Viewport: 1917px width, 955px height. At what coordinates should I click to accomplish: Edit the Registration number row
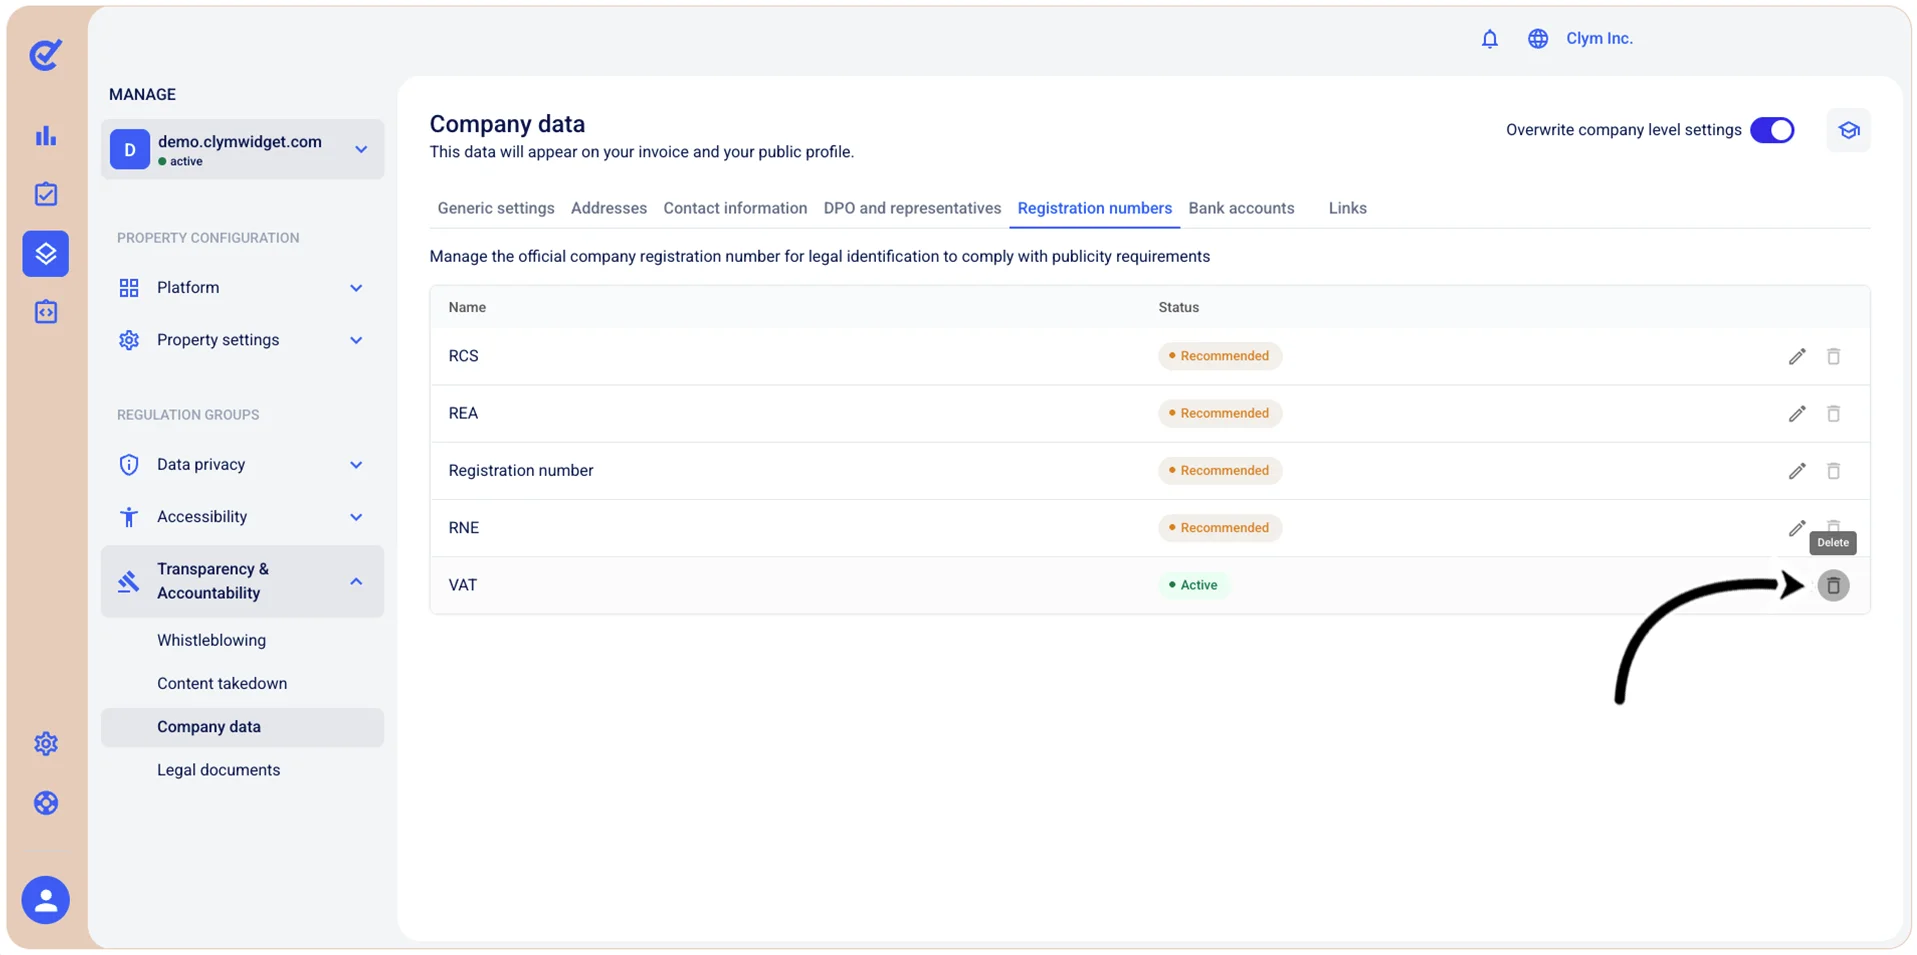pos(1797,470)
